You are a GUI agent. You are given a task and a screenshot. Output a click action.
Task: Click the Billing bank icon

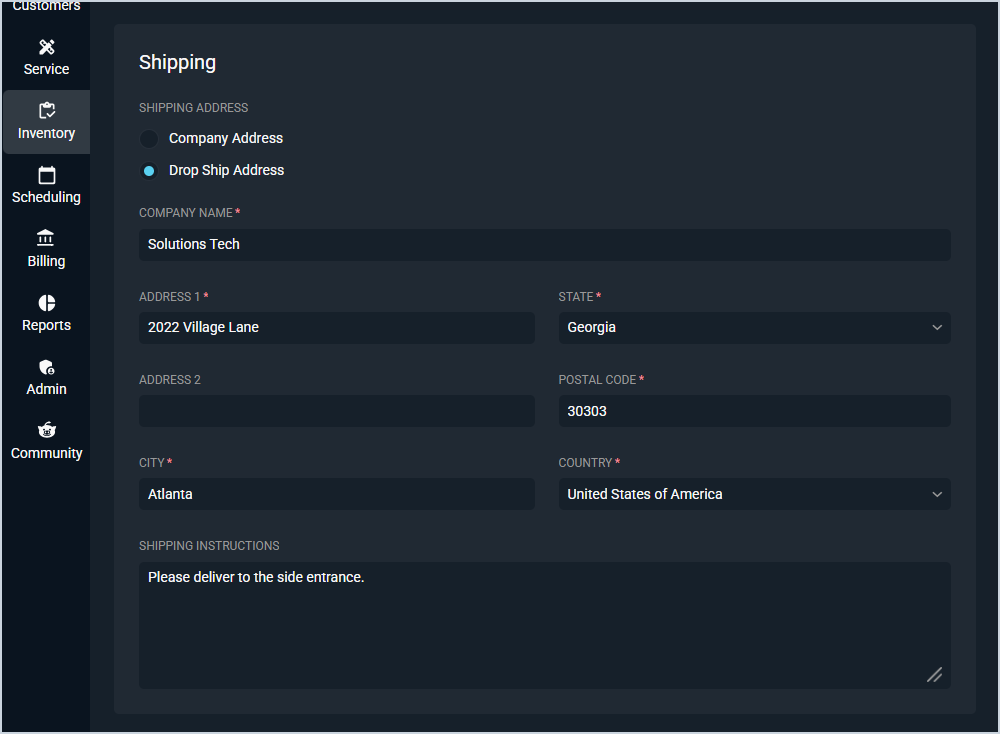[46, 239]
